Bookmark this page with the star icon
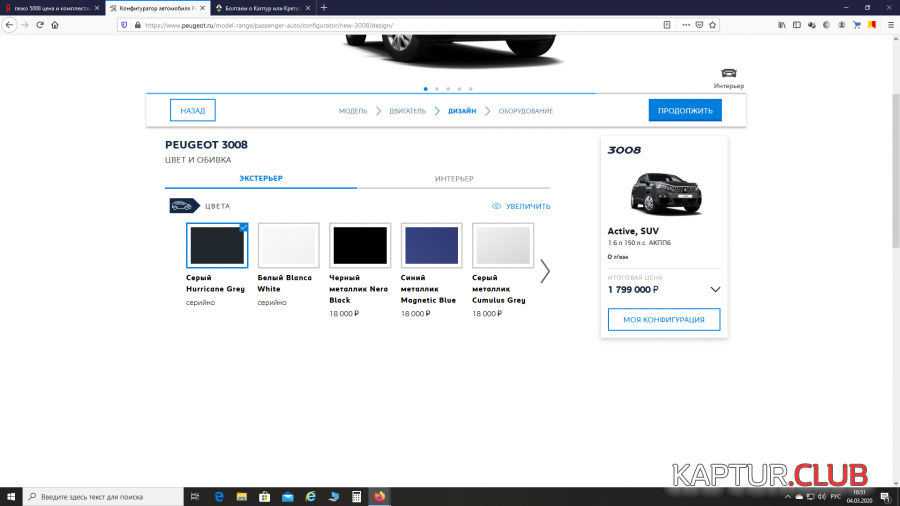 [712, 25]
